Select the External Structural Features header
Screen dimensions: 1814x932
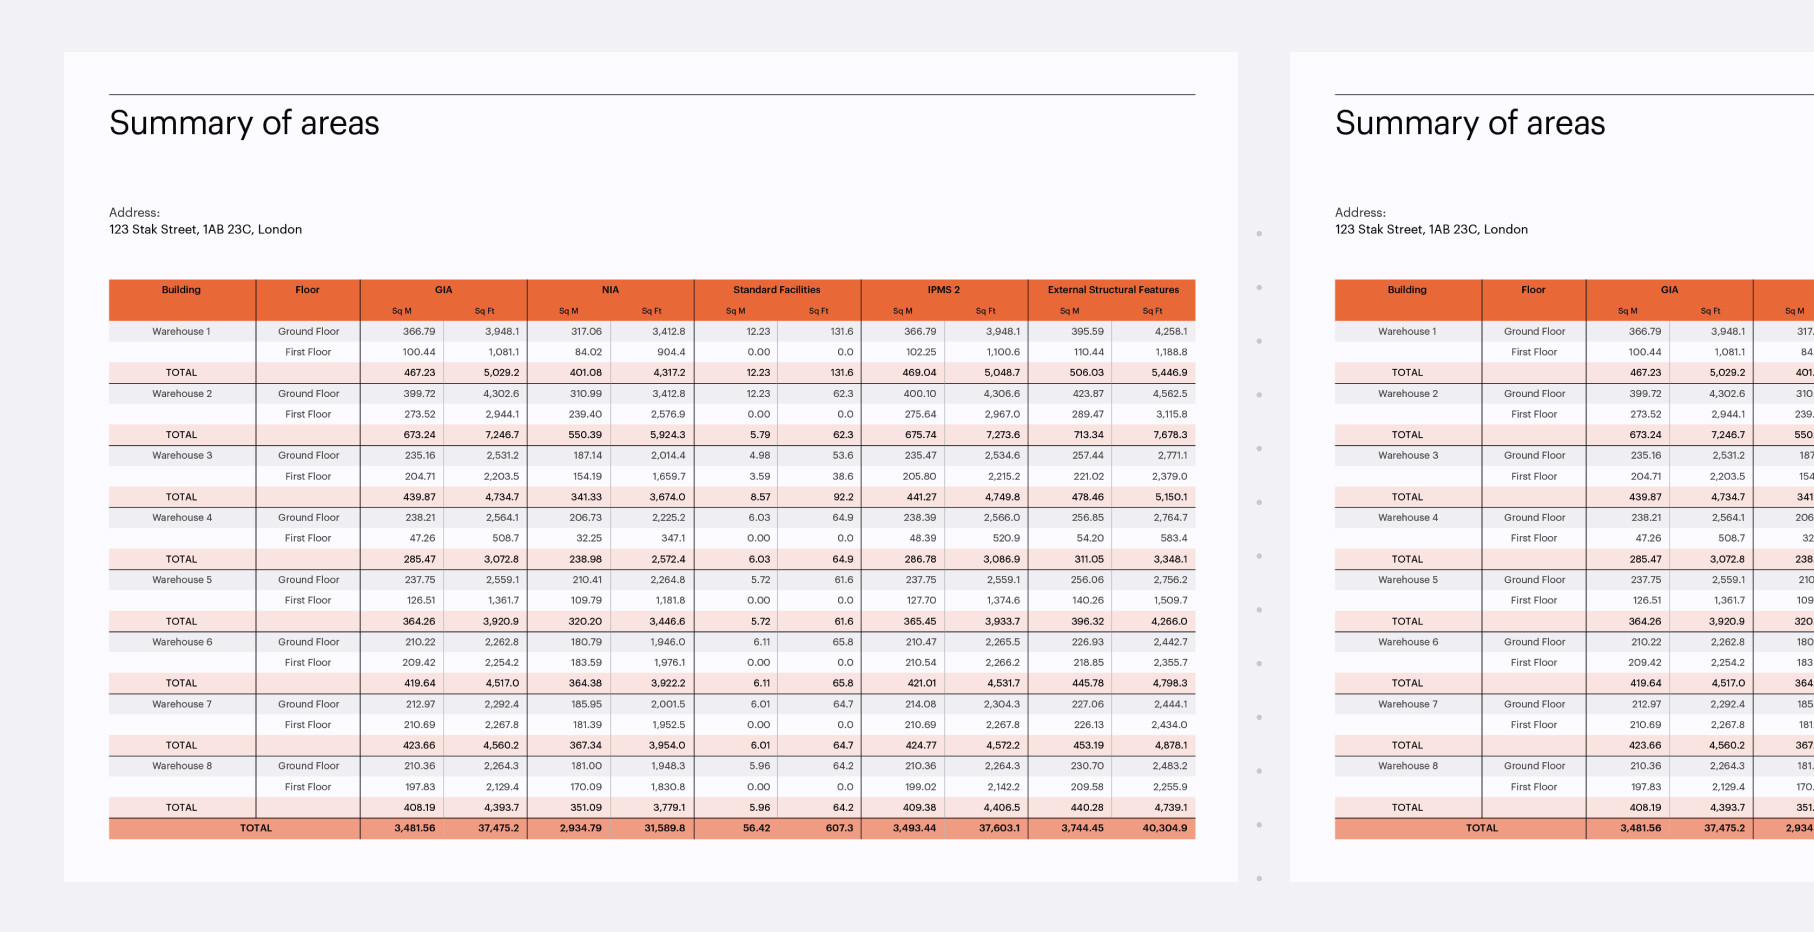pos(1112,290)
